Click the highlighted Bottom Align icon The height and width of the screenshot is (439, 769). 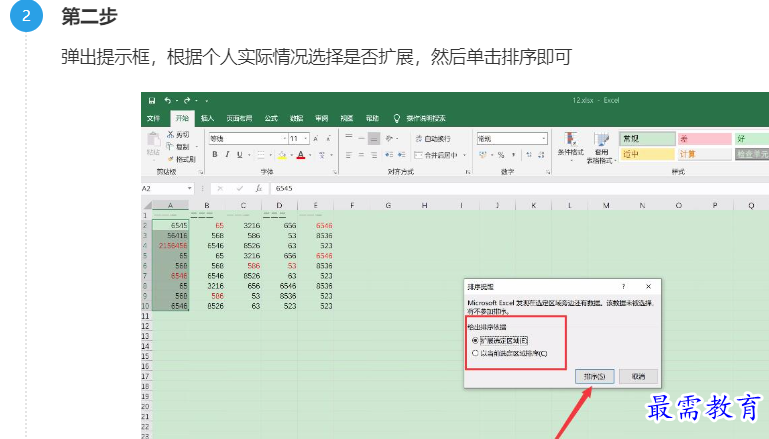click(x=374, y=139)
